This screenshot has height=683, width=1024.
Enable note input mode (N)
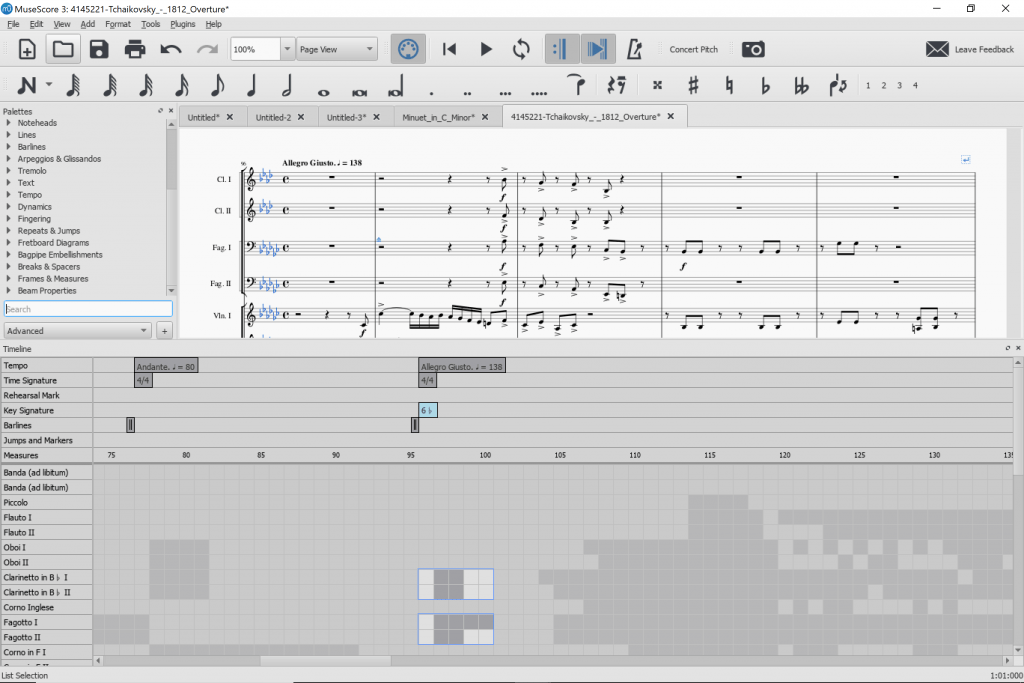(x=27, y=86)
